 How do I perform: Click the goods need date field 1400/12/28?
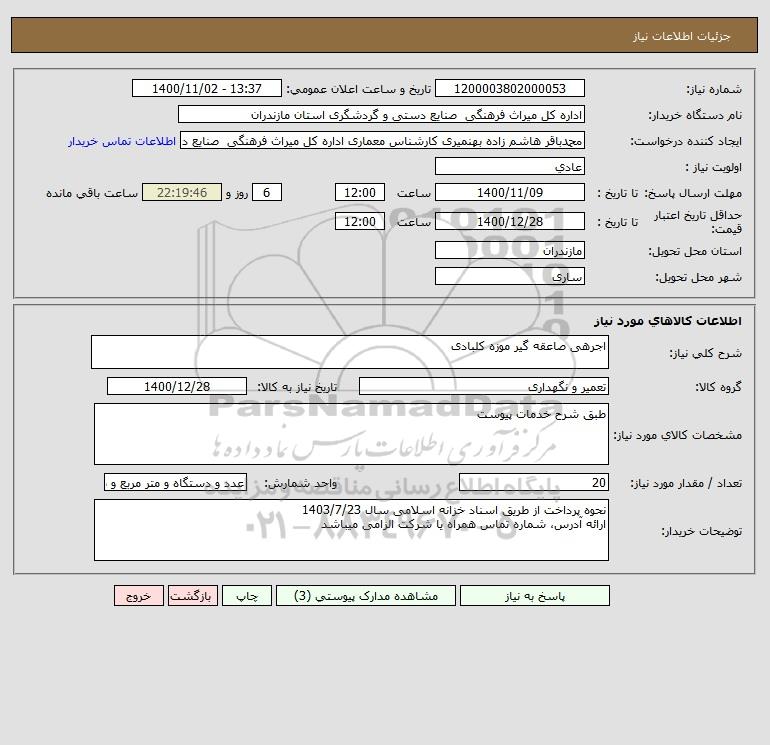pos(177,386)
